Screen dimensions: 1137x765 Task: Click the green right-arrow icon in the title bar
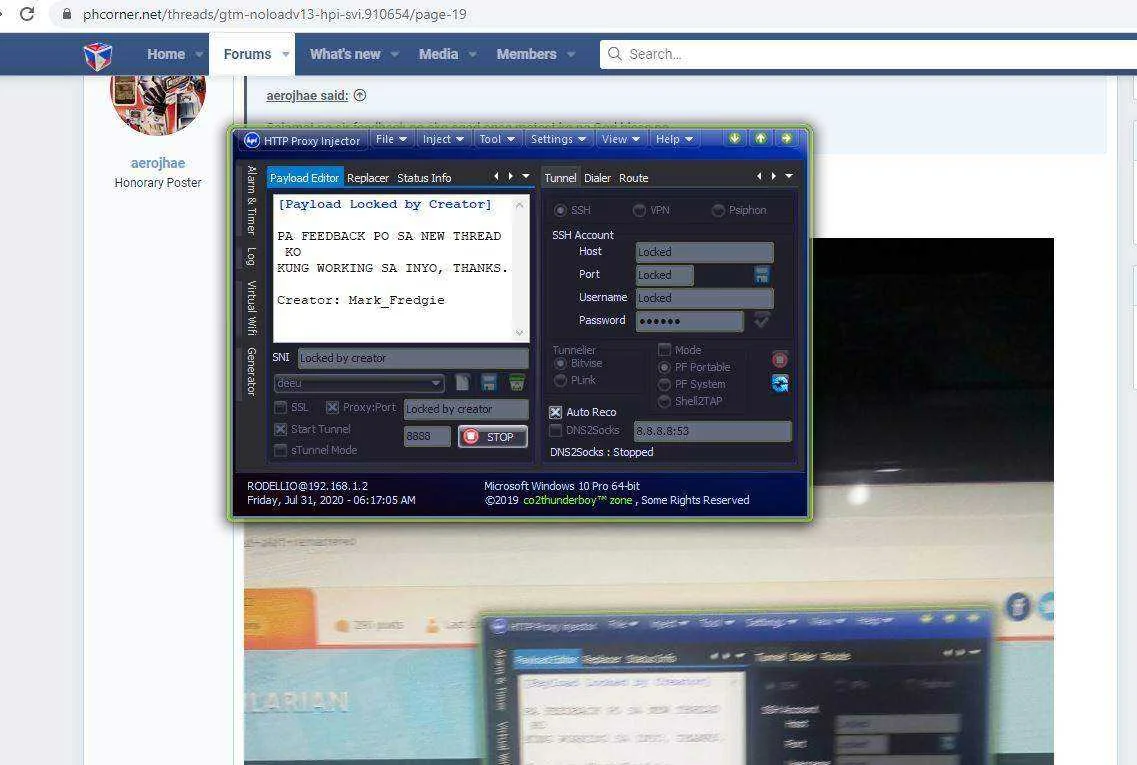click(787, 138)
